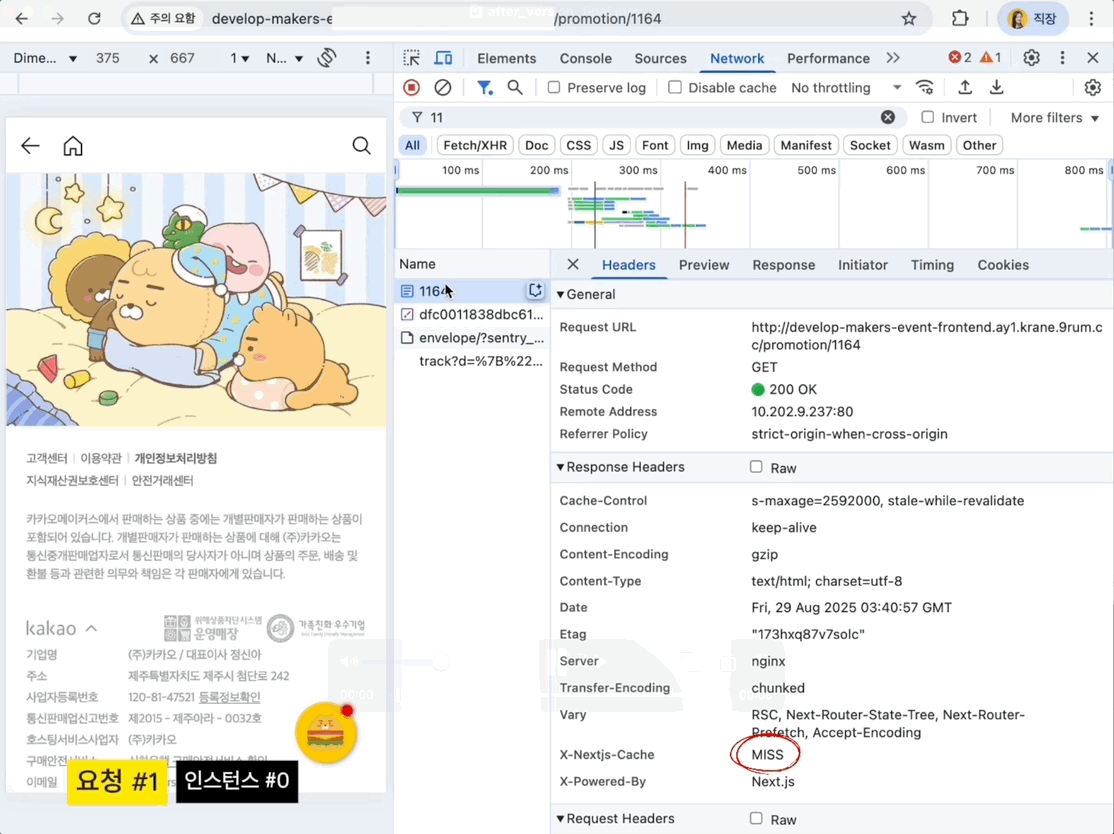Click the search icon in the mobile page
The image size is (1114, 834).
click(362, 146)
